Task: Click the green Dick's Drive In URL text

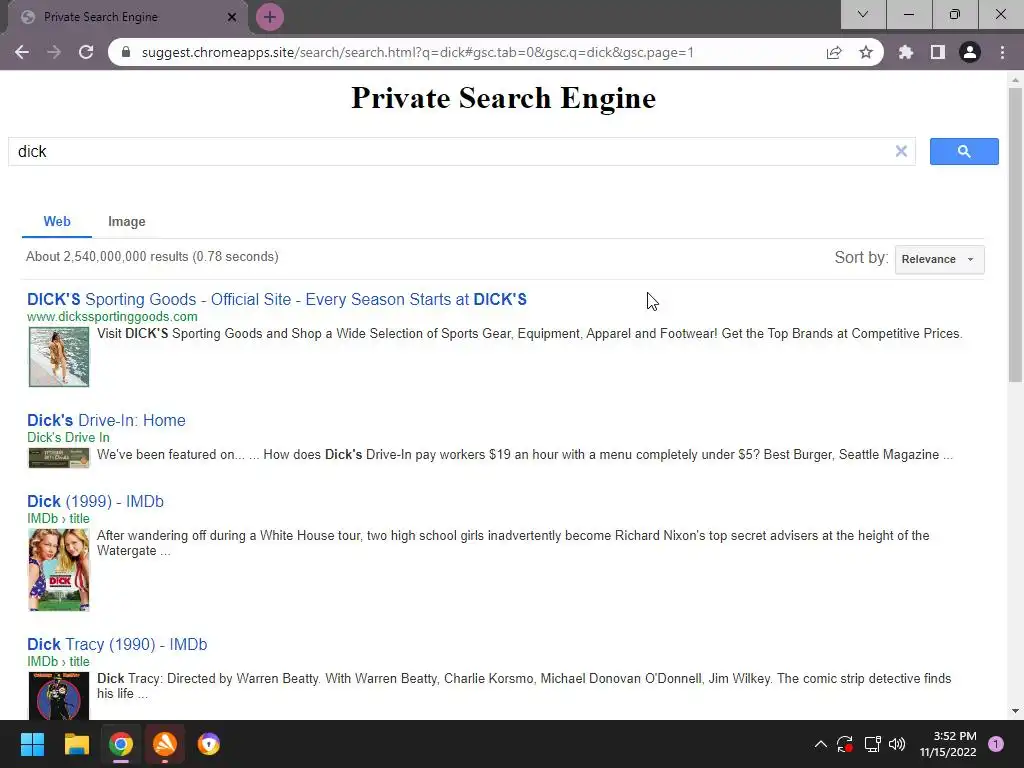Action: pyautogui.click(x=69, y=438)
